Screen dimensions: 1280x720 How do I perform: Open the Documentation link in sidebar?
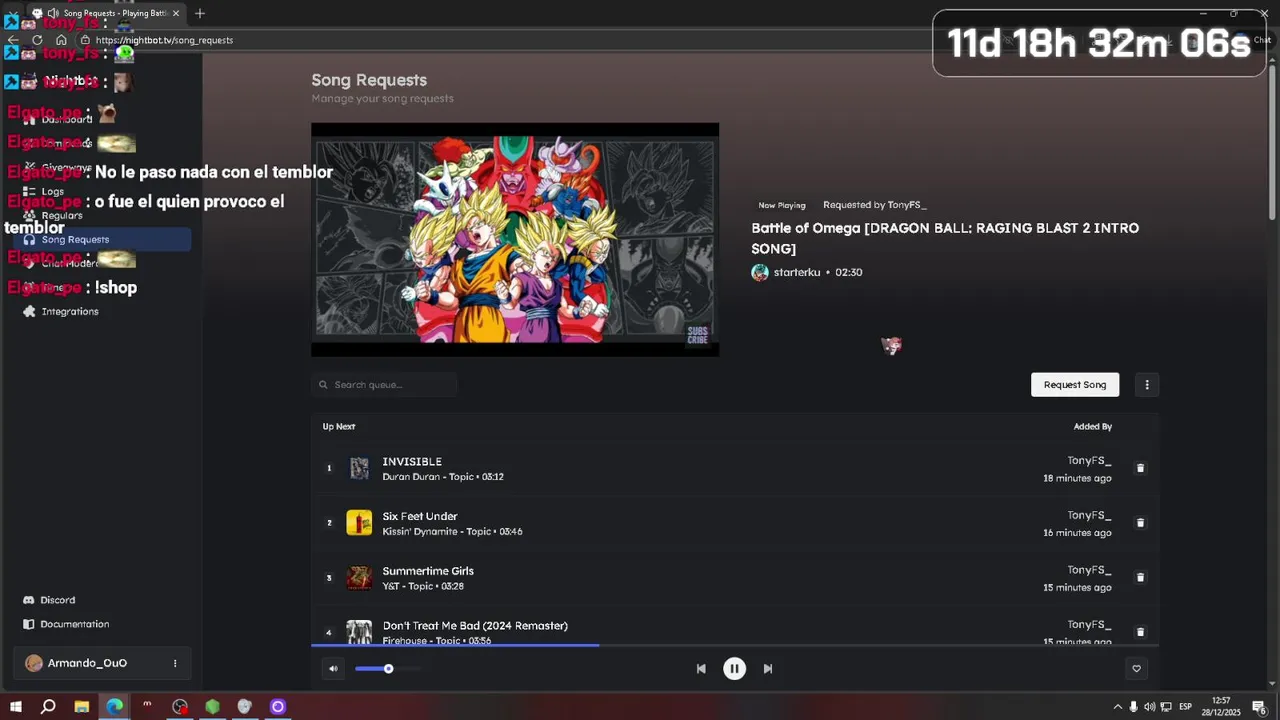pyautogui.click(x=75, y=624)
